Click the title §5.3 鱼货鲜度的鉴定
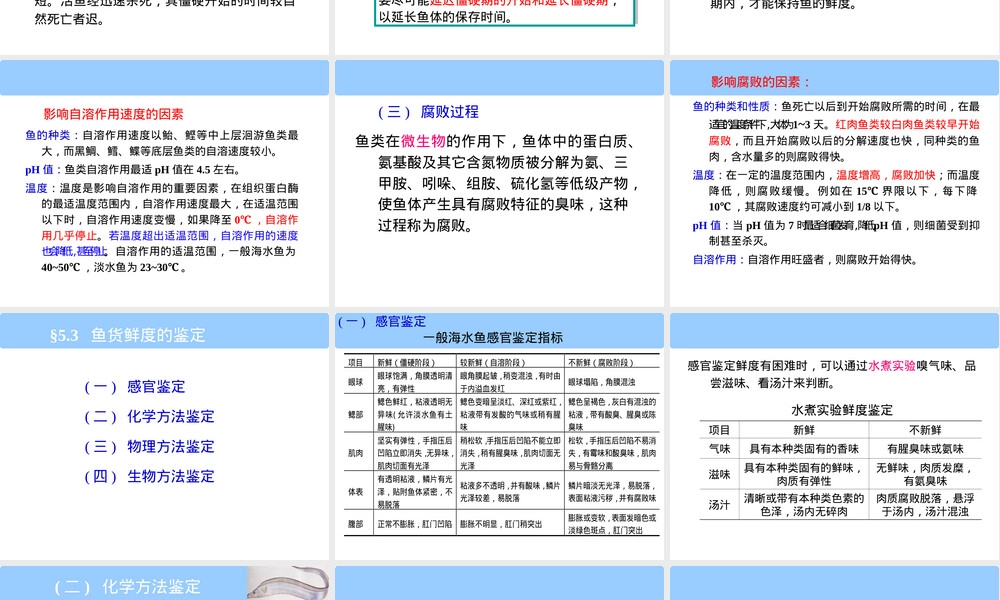The height and width of the screenshot is (600, 1000). tap(128, 335)
